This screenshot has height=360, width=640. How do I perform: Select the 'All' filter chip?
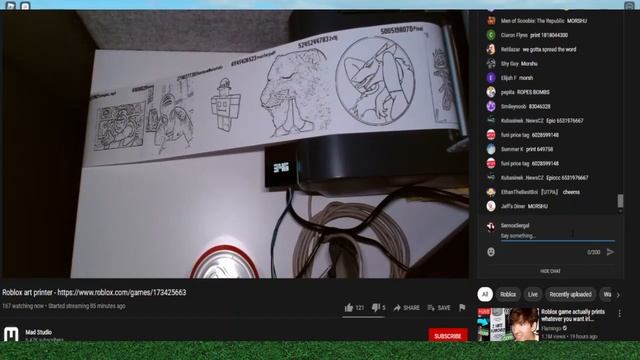point(485,294)
